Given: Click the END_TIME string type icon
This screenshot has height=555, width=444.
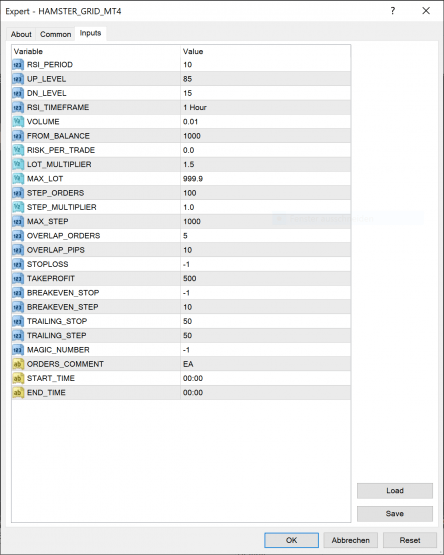Looking at the screenshot, I should [18, 393].
